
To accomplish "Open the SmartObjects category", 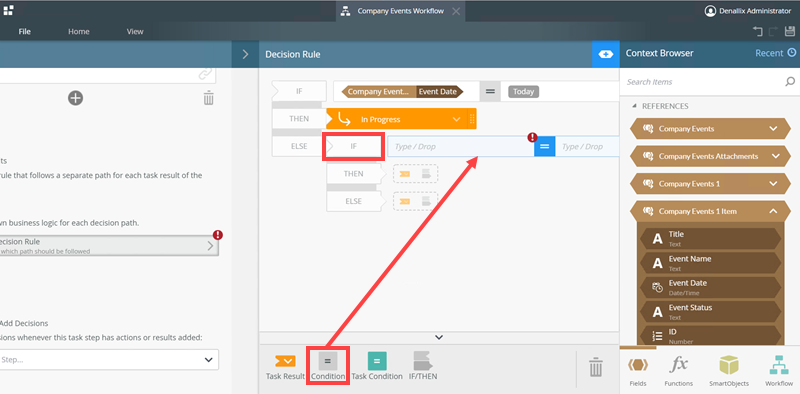I will tap(729, 371).
